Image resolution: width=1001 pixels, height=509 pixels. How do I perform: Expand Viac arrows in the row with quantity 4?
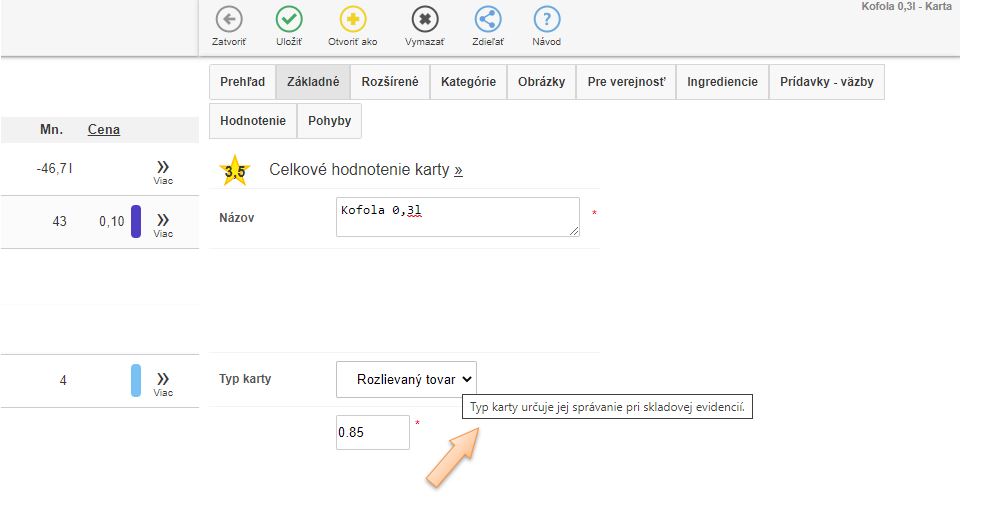[x=163, y=380]
